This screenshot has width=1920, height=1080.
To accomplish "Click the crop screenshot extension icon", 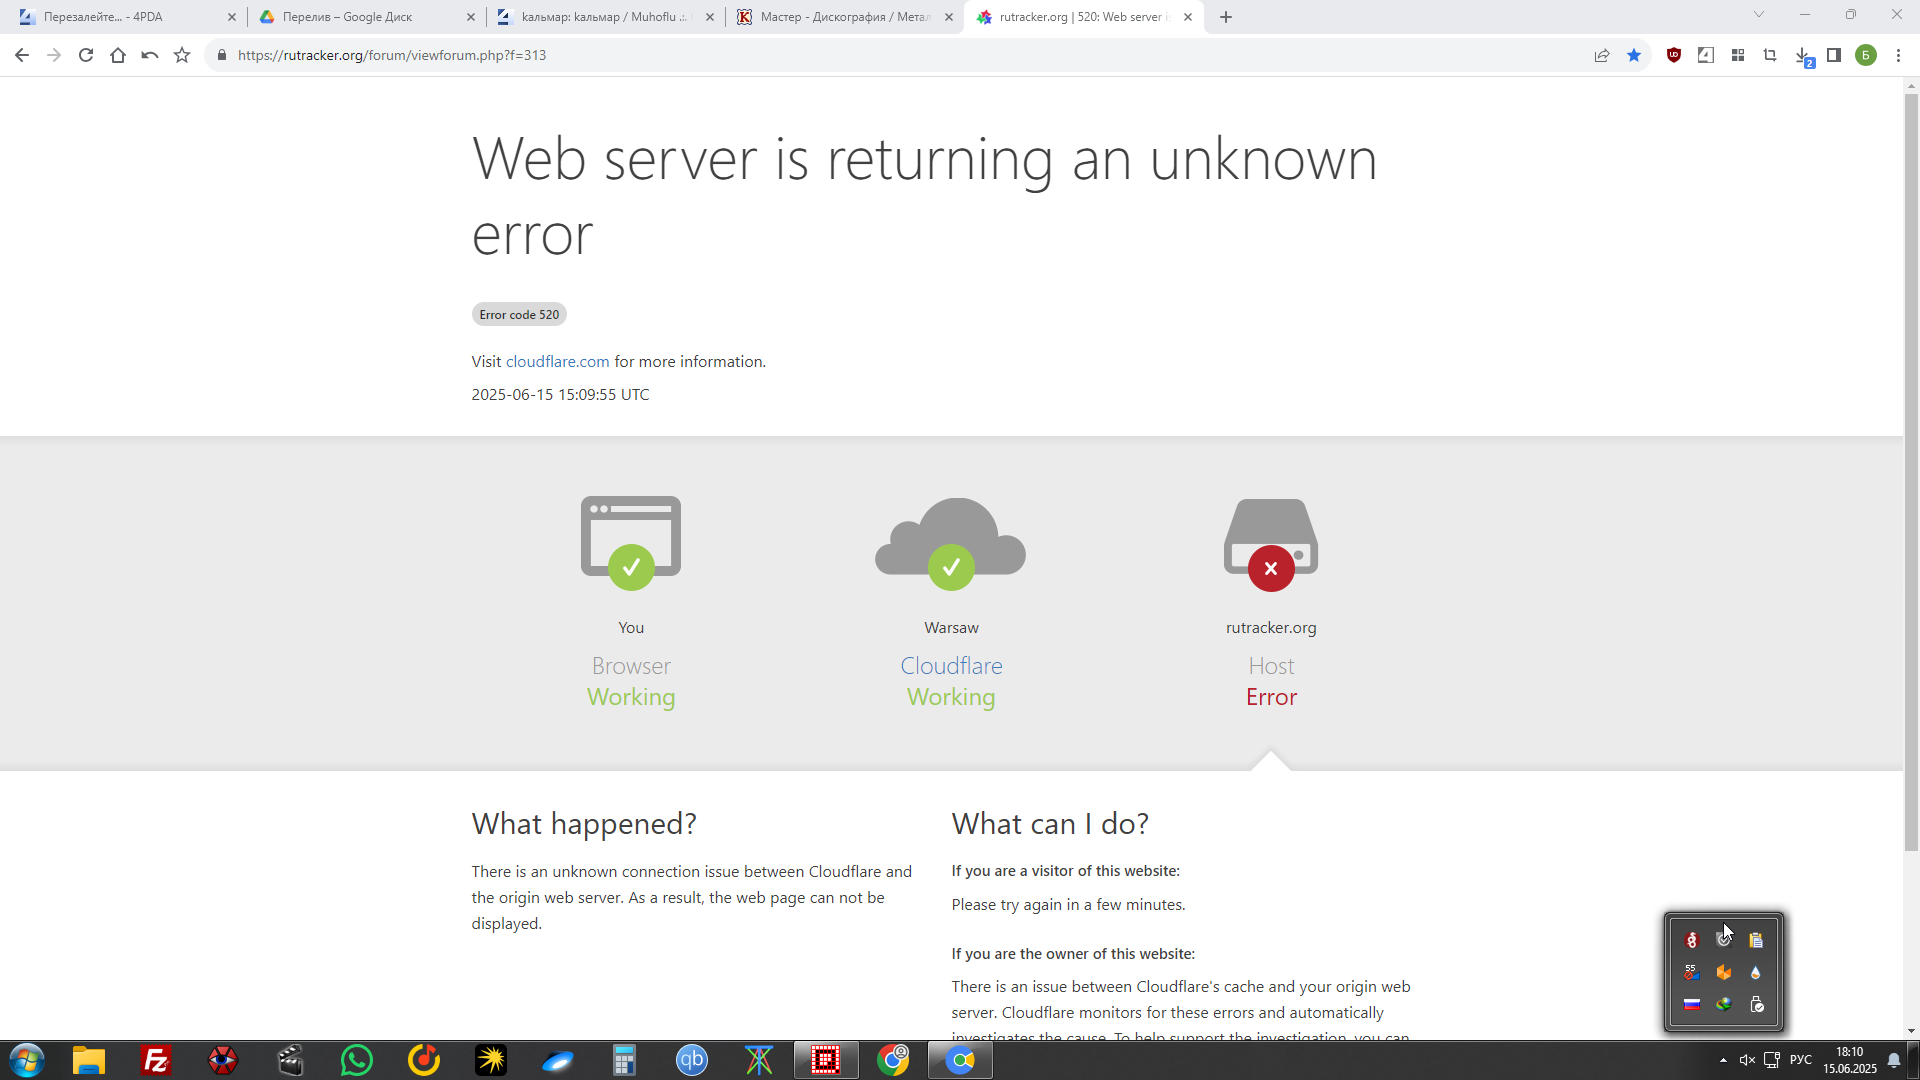I will pyautogui.click(x=1770, y=55).
